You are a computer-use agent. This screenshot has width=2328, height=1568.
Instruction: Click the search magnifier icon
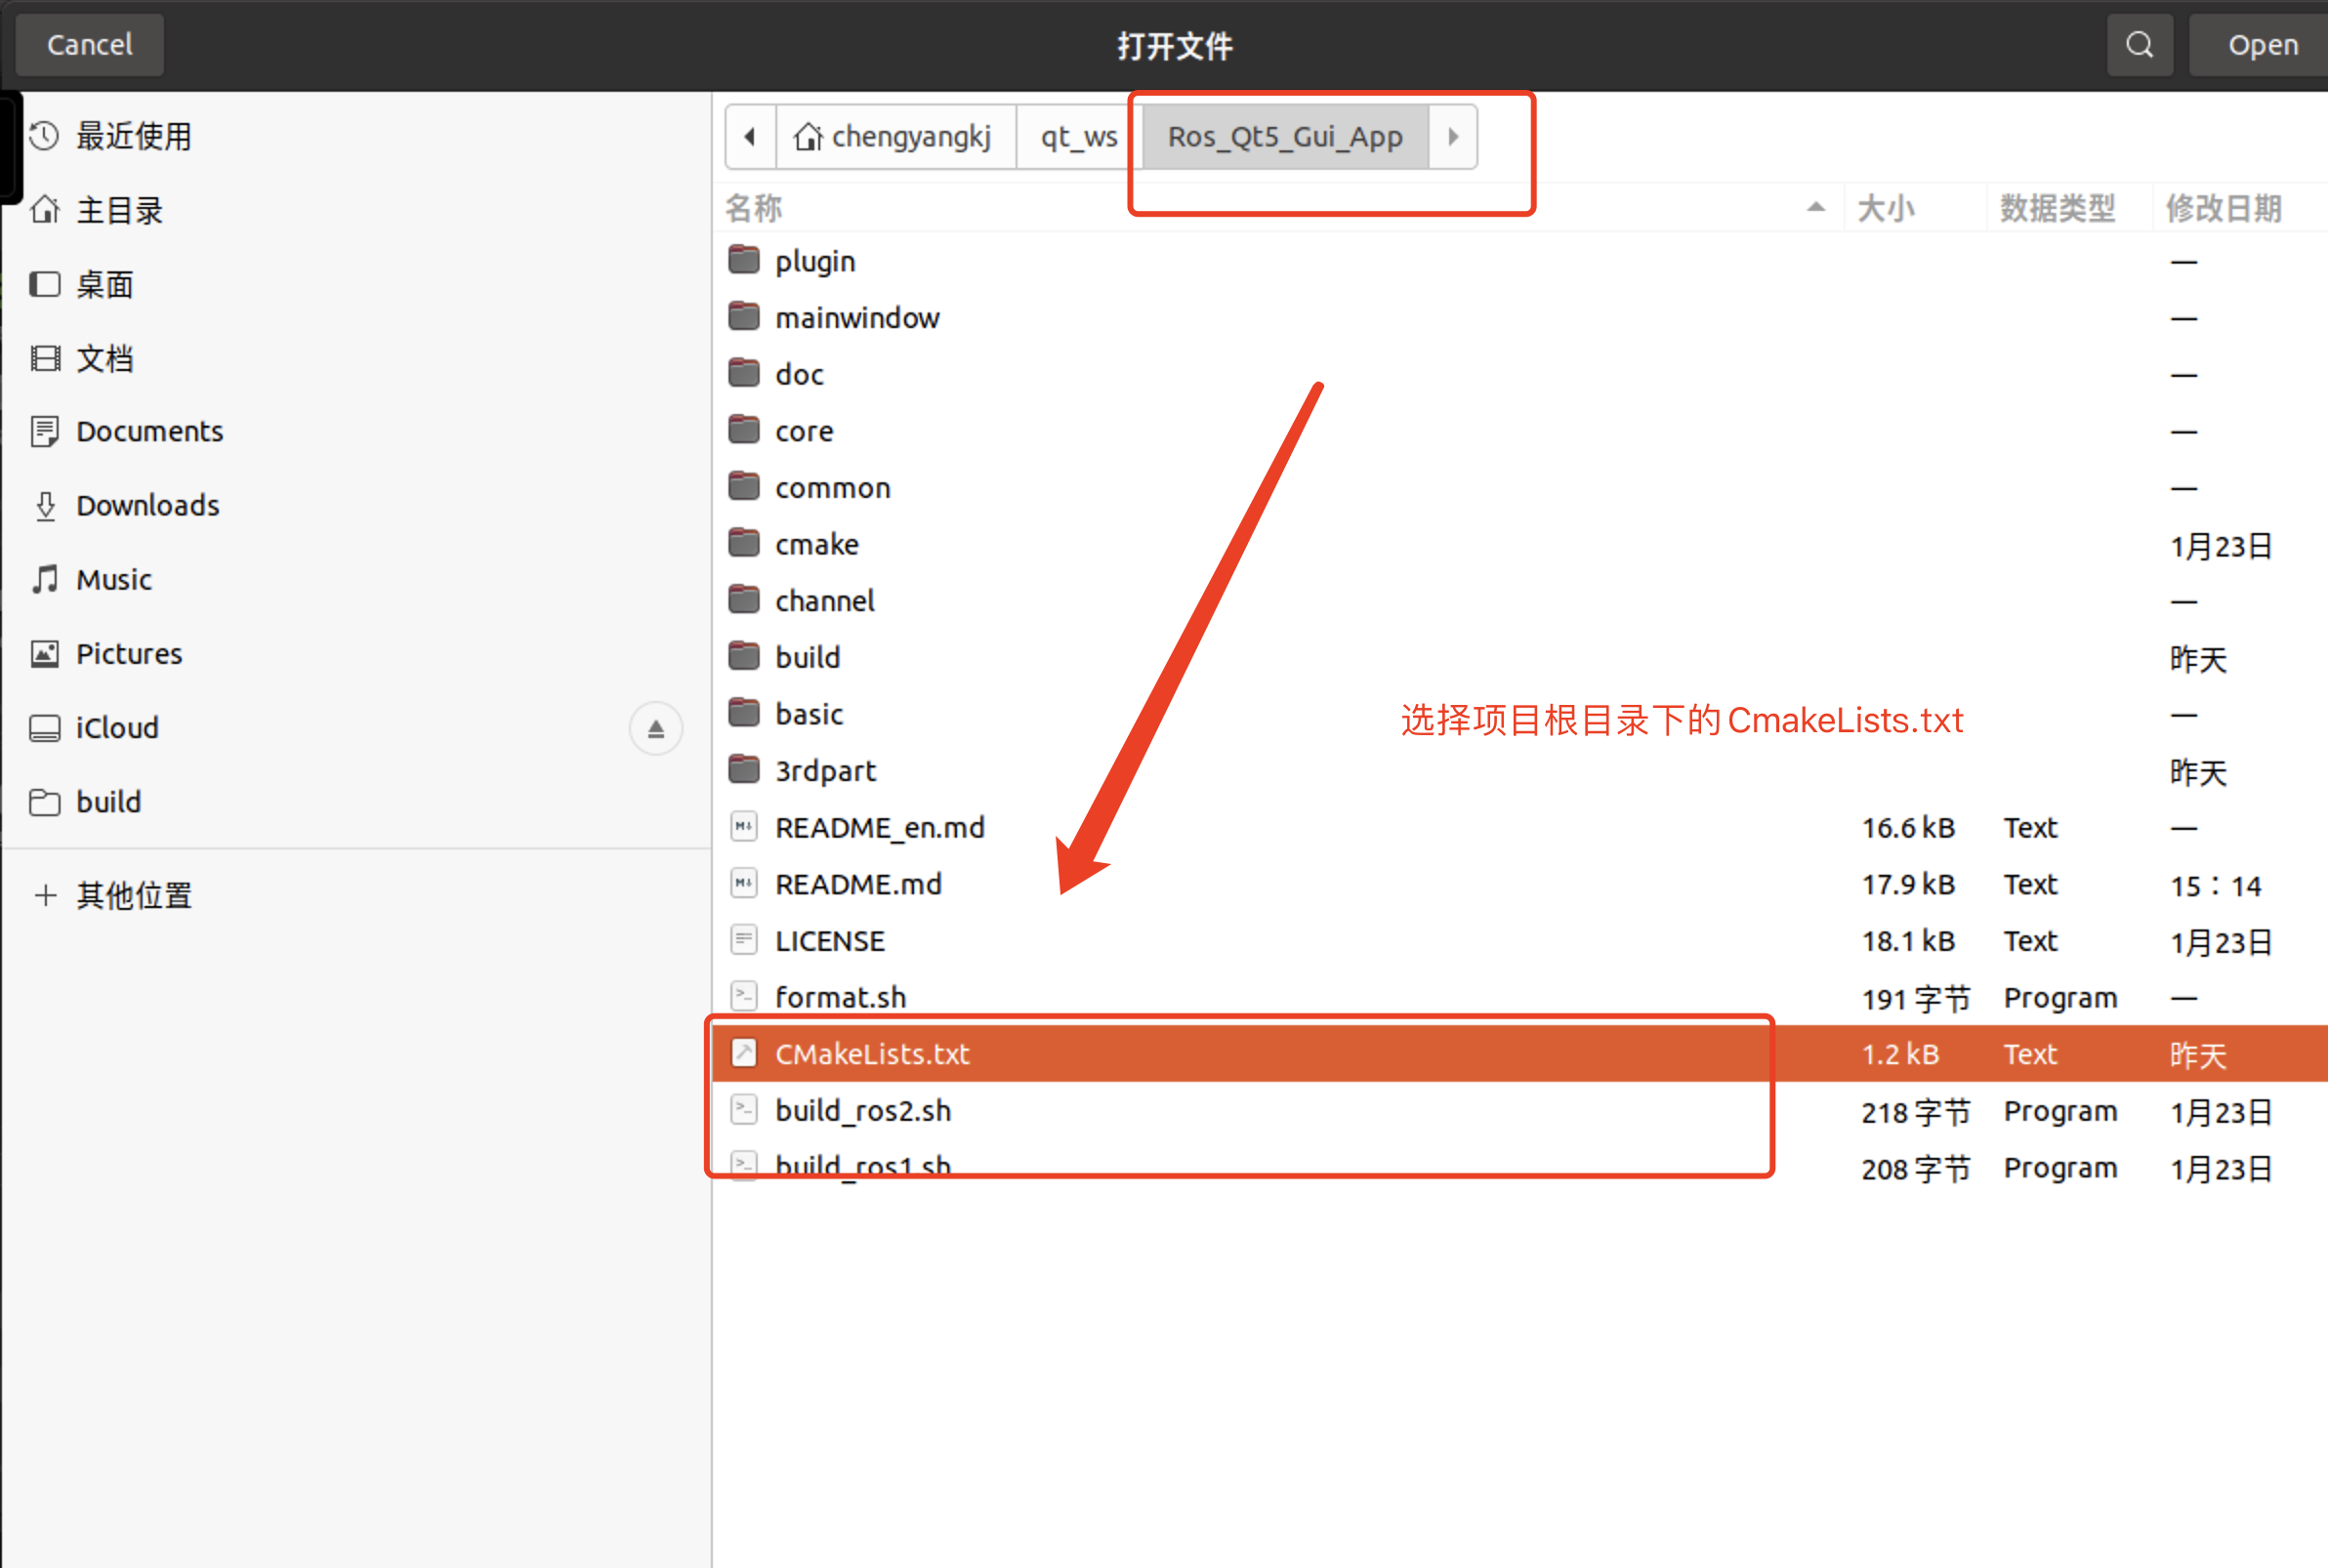coord(2139,45)
